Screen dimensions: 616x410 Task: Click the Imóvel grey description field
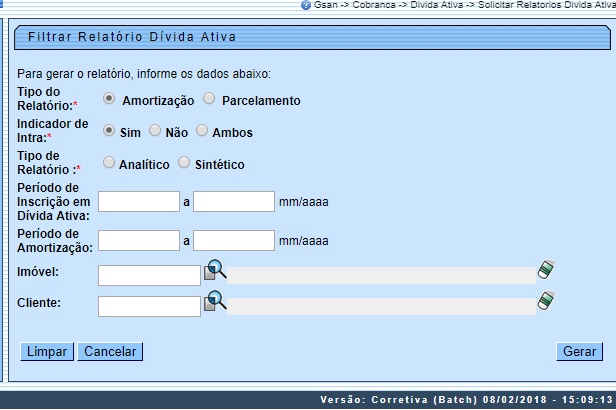[381, 275]
